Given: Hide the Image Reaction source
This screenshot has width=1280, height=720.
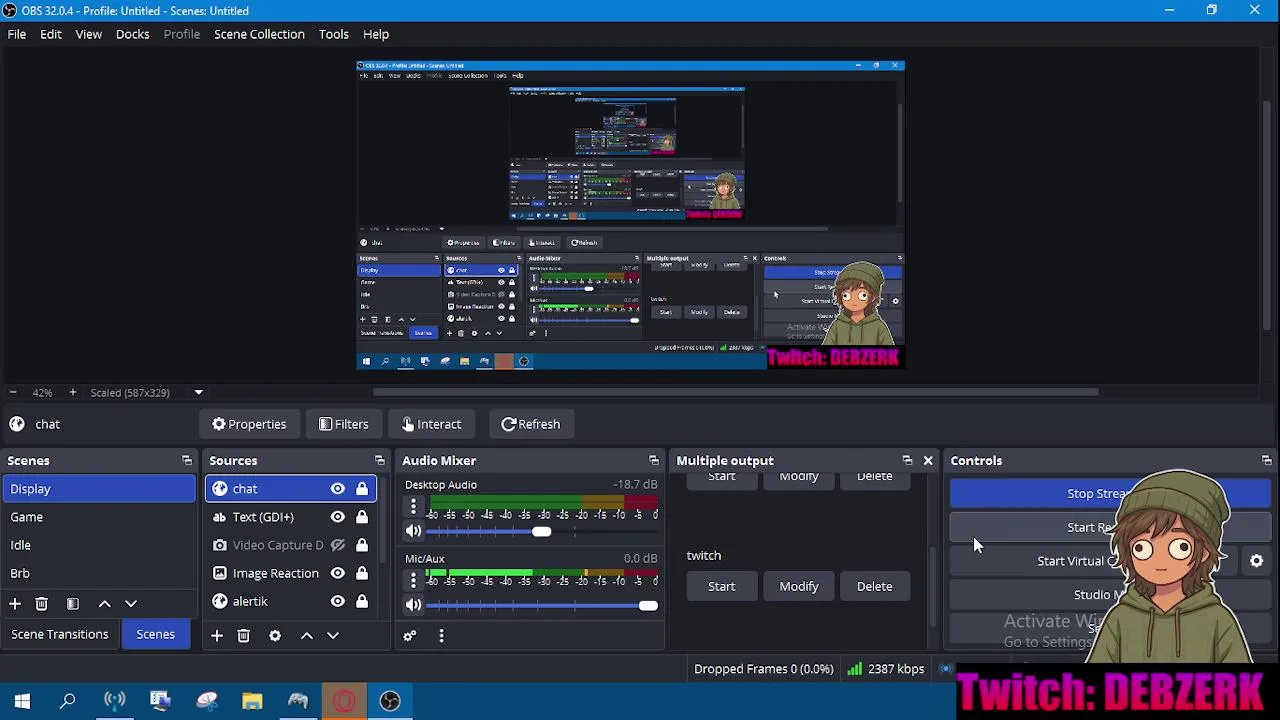Looking at the screenshot, I should (338, 573).
